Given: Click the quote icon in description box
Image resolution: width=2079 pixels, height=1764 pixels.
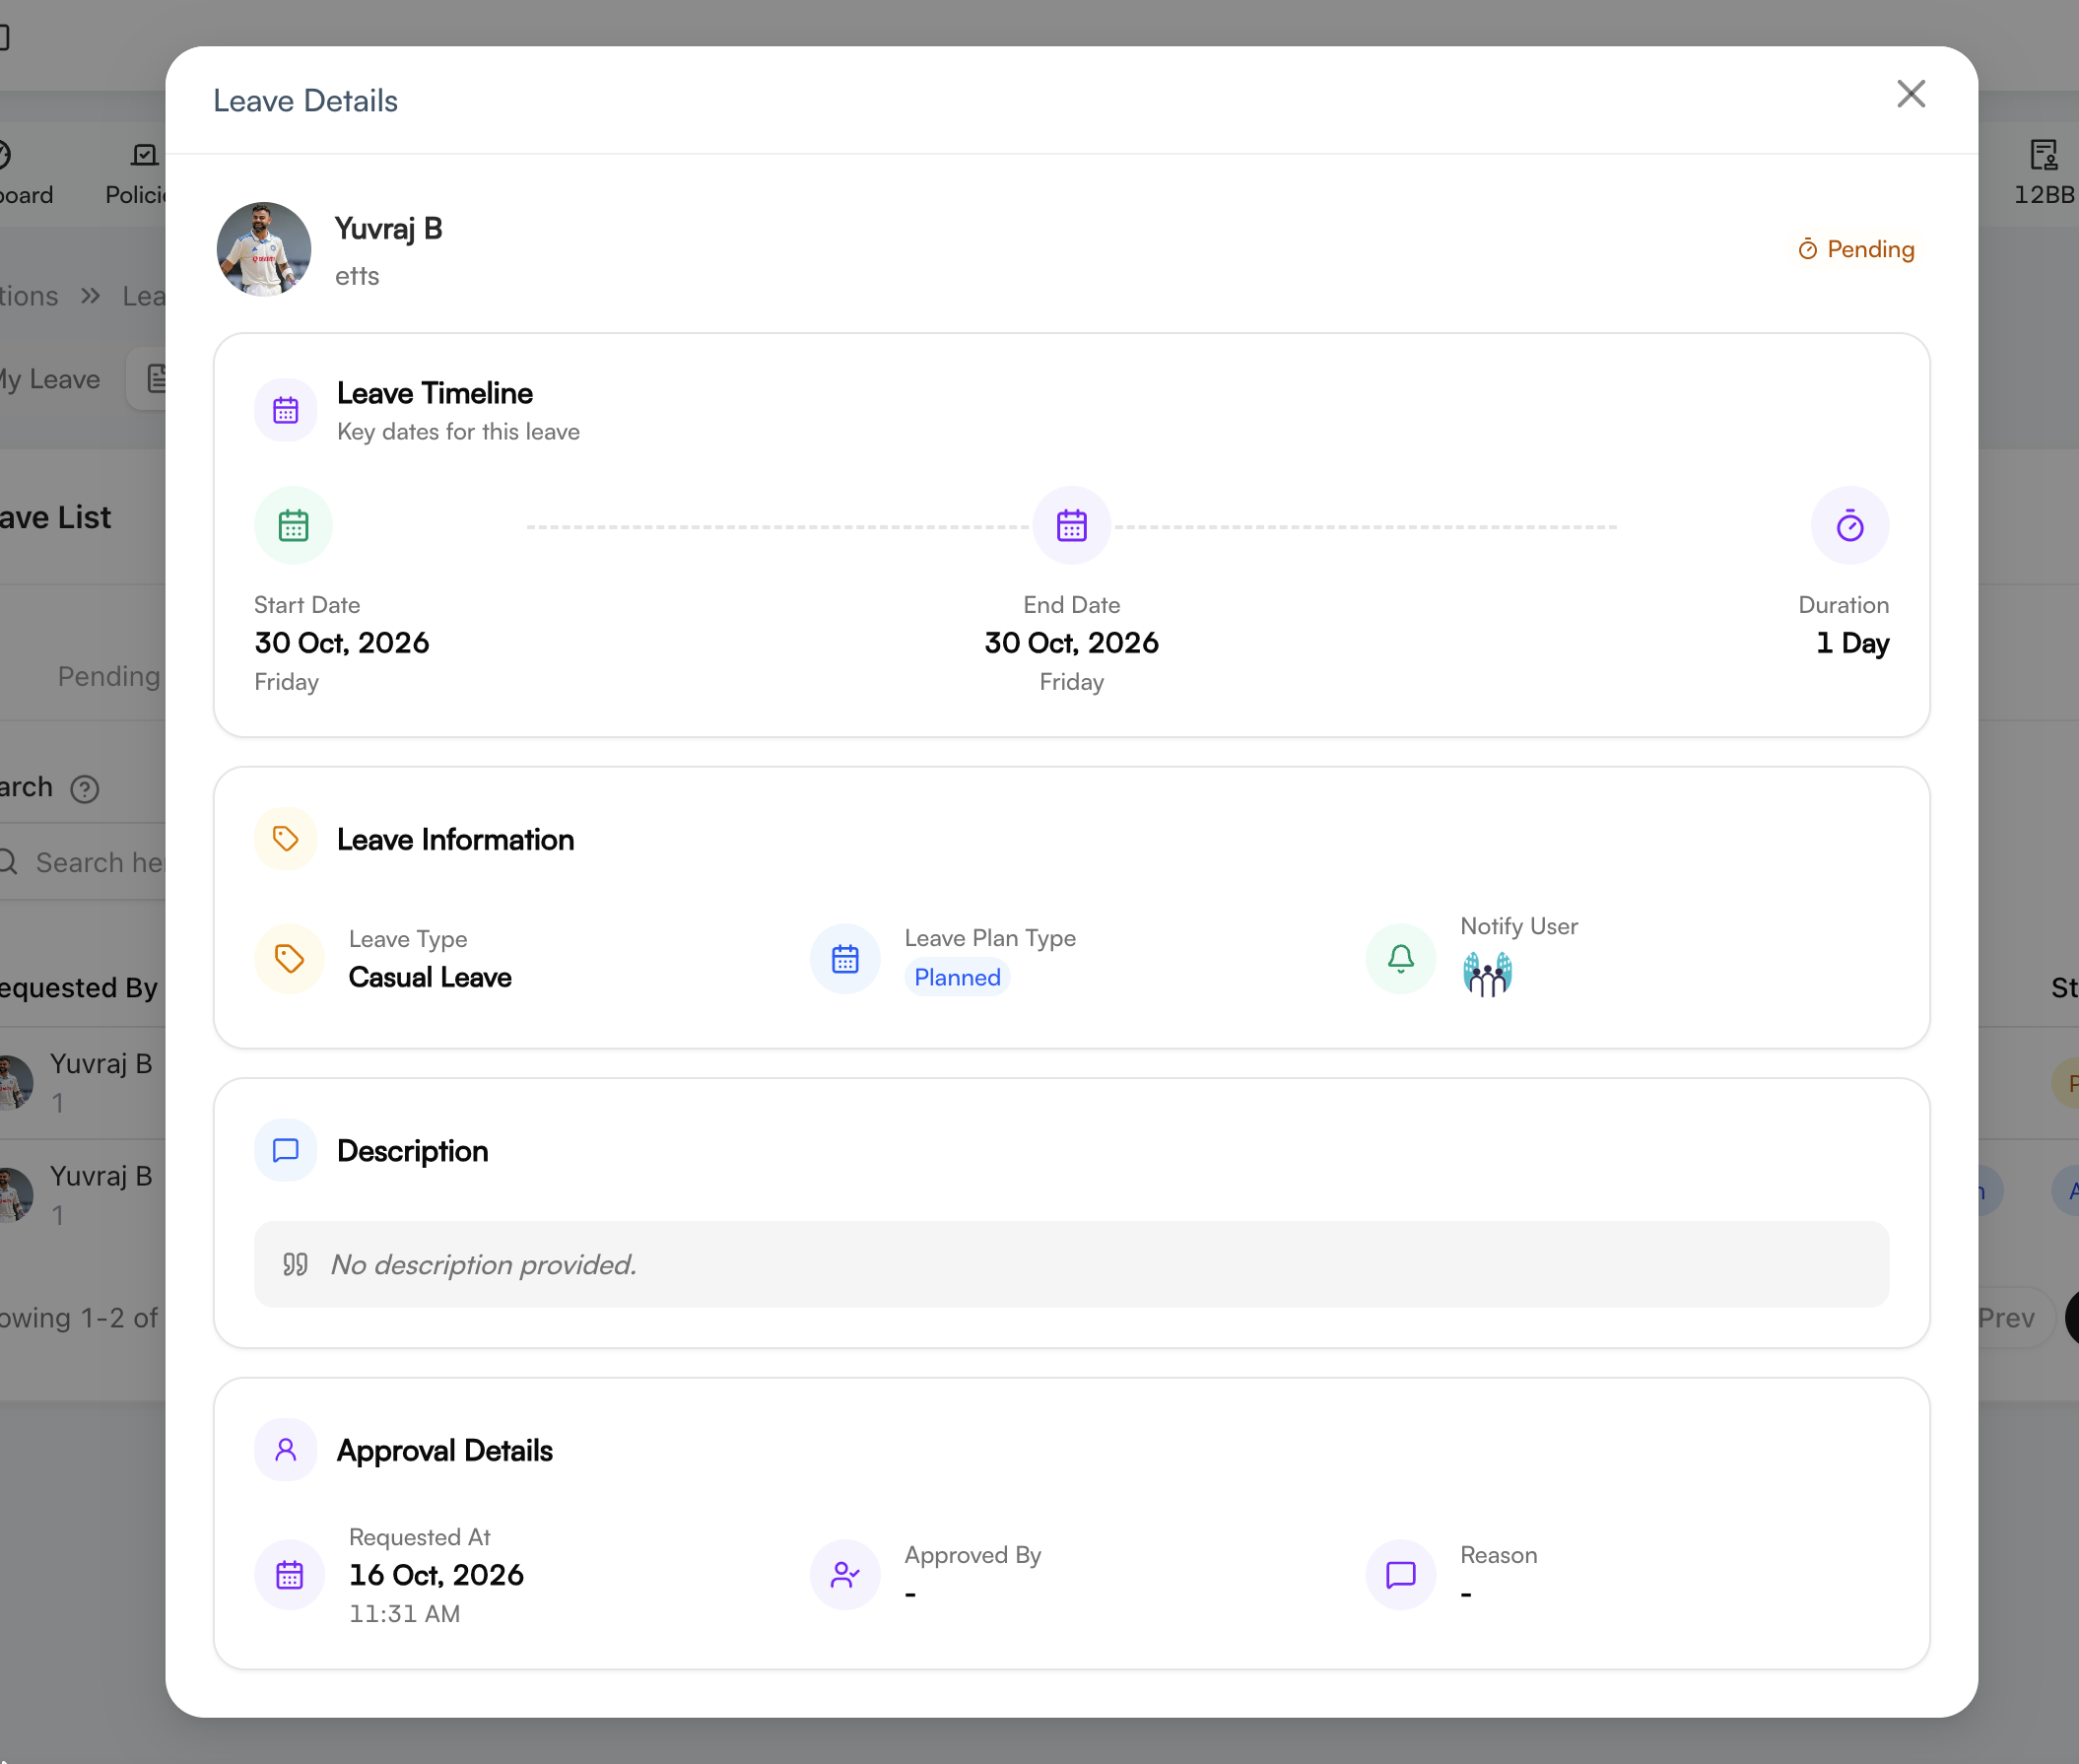Looking at the screenshot, I should [x=295, y=1264].
